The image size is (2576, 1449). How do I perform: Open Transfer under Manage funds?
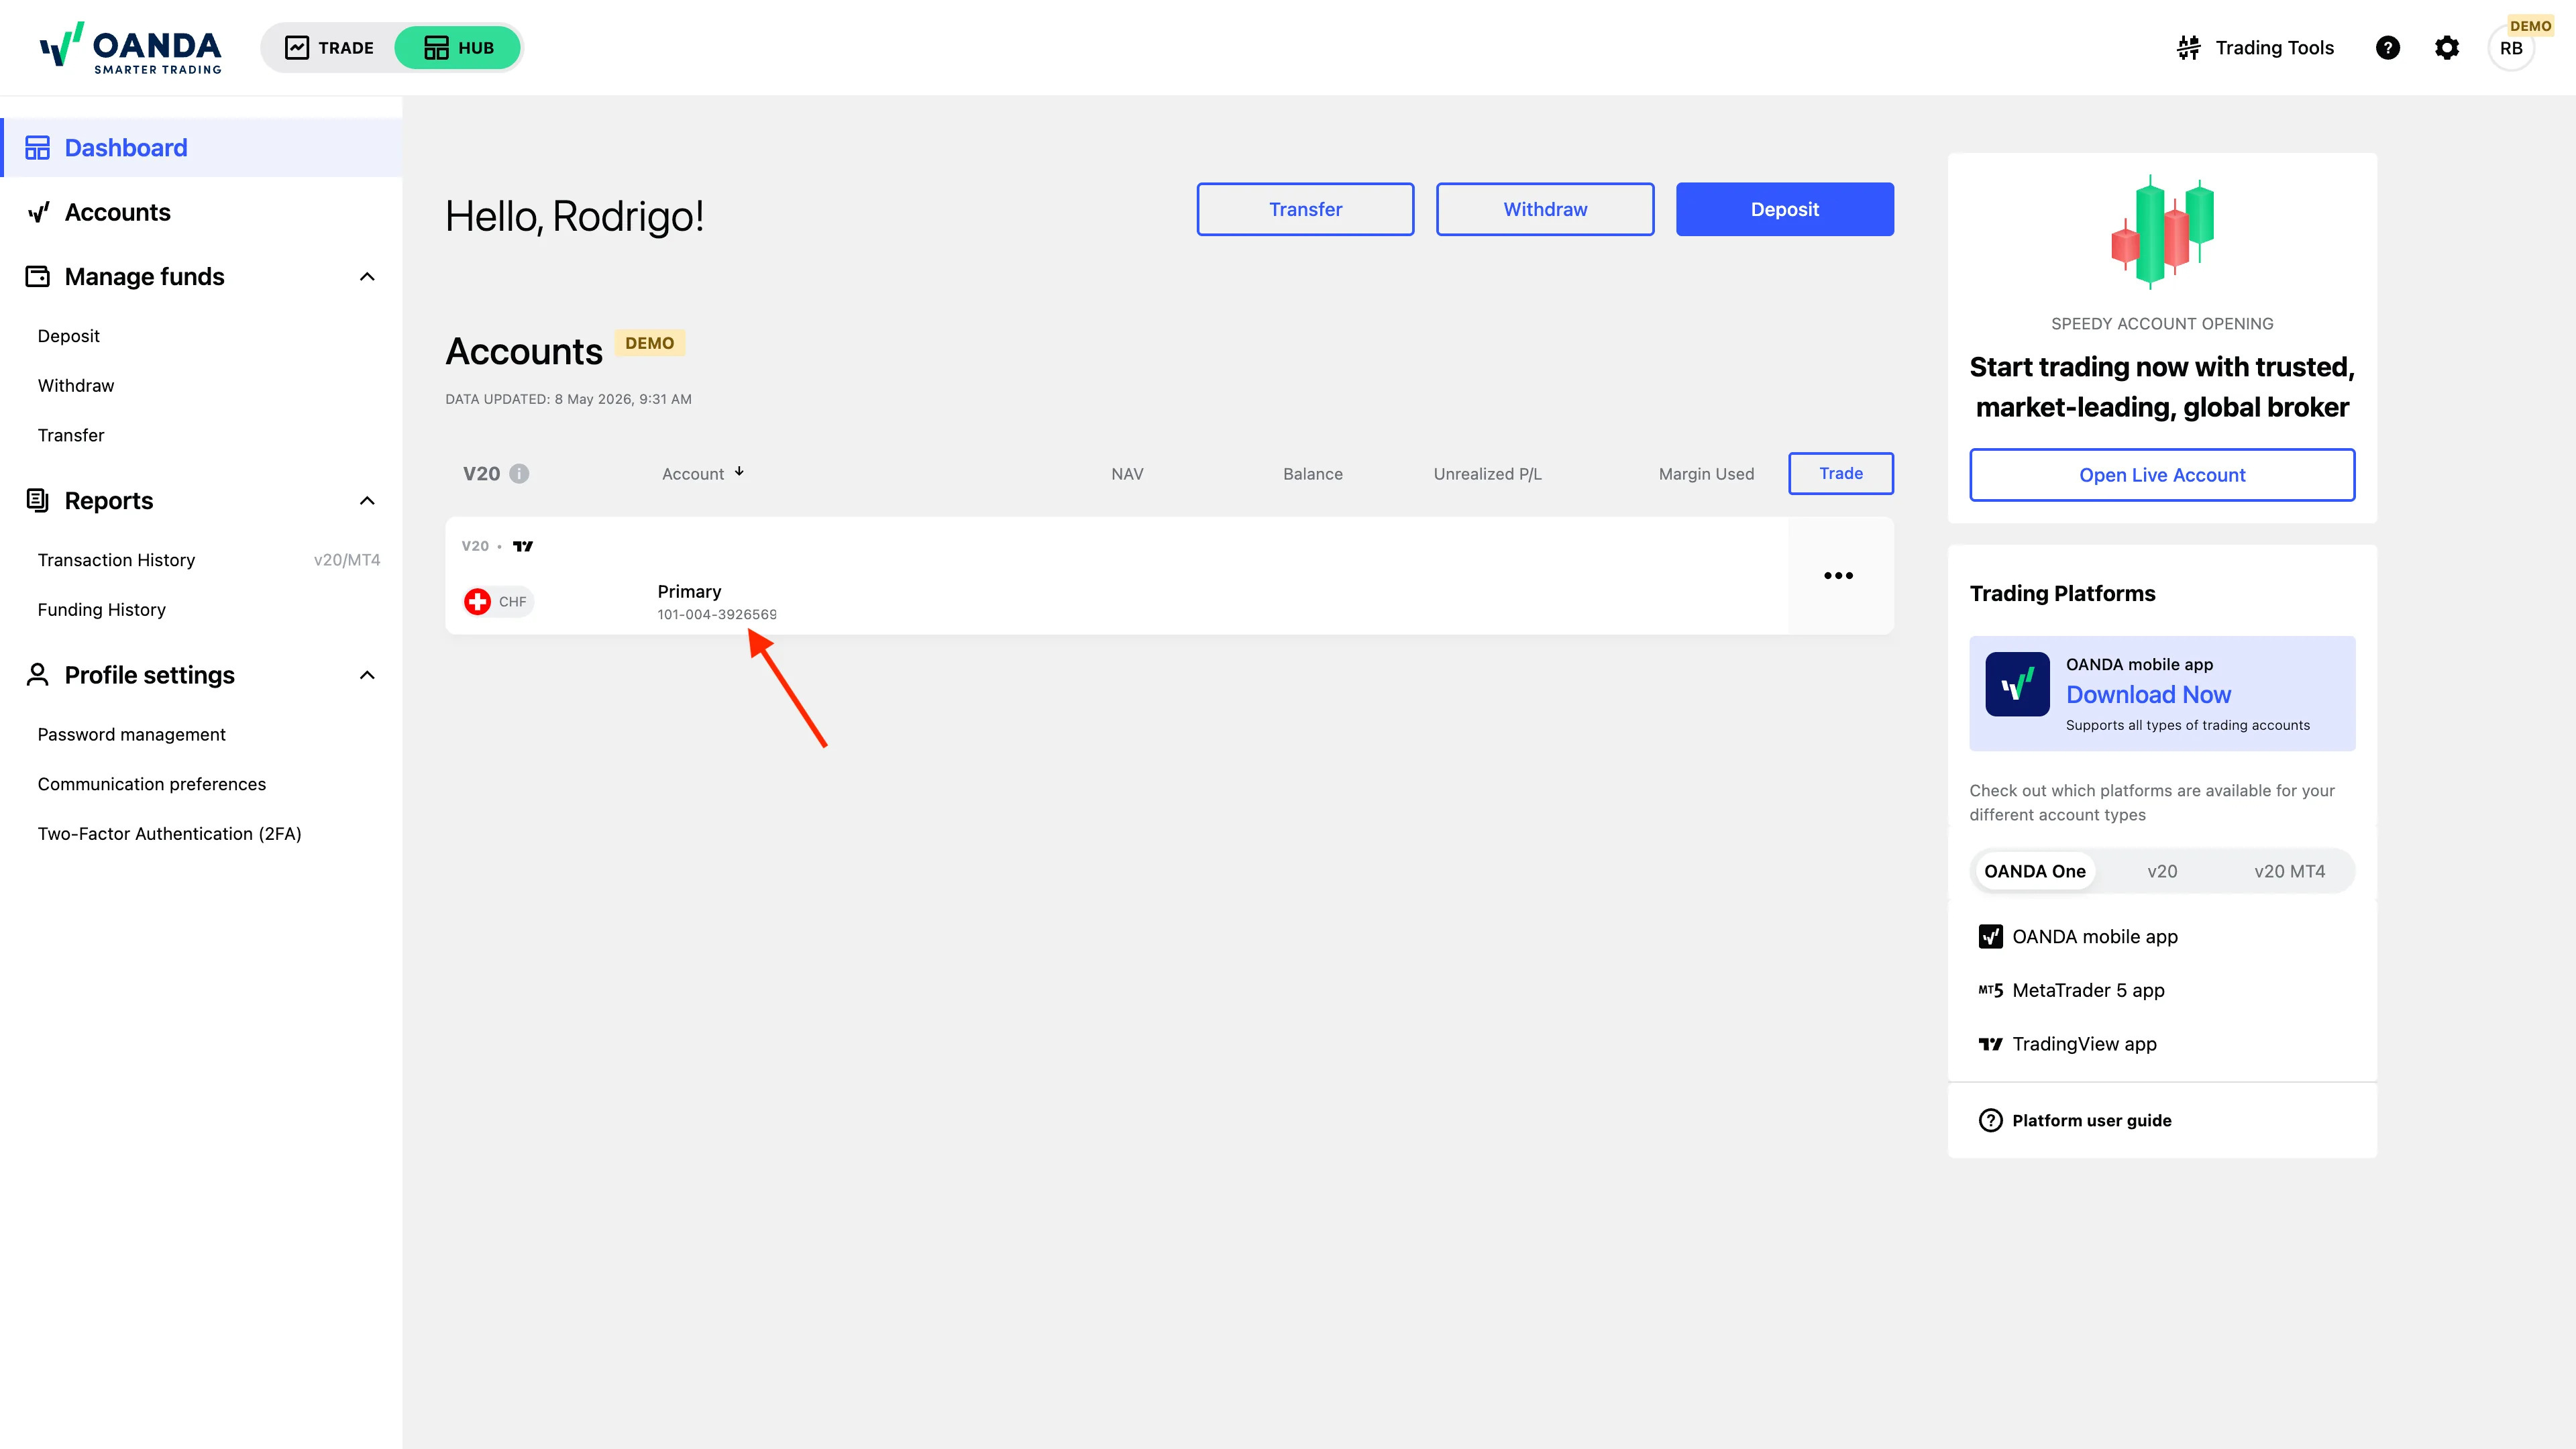tap(71, 435)
